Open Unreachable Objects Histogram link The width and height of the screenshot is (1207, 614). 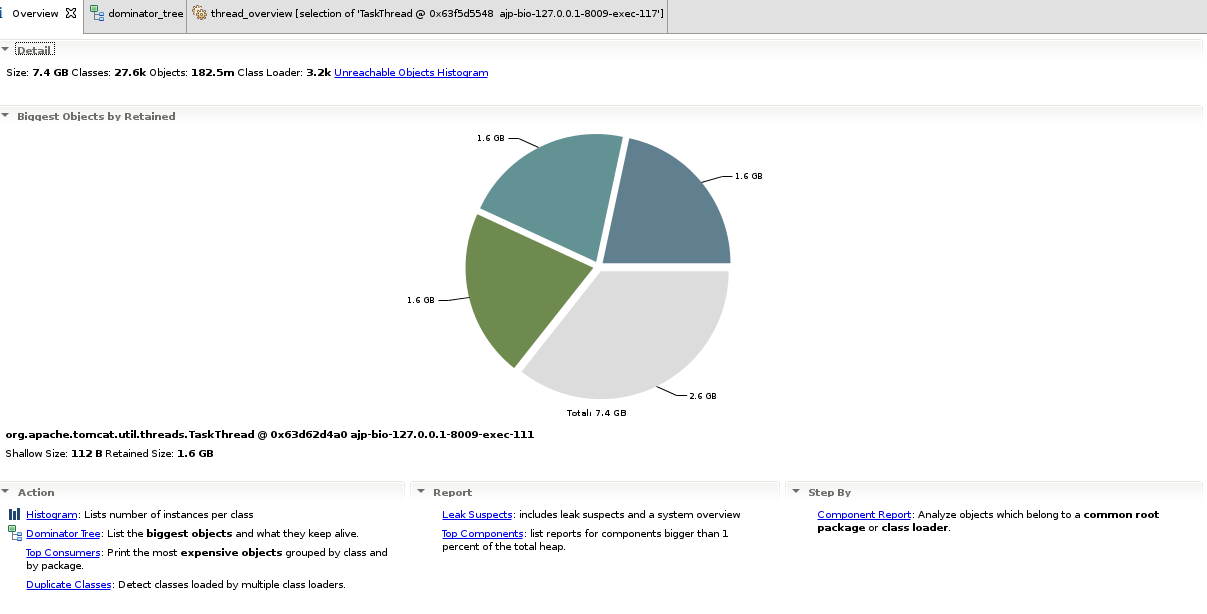click(411, 73)
